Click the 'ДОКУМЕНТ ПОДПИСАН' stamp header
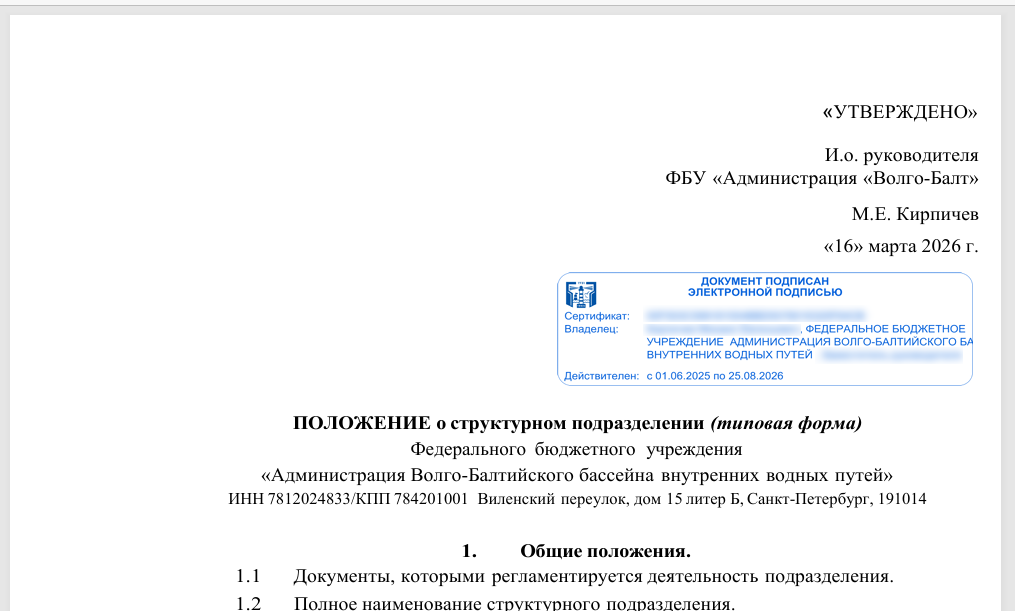1015x611 pixels. (765, 281)
